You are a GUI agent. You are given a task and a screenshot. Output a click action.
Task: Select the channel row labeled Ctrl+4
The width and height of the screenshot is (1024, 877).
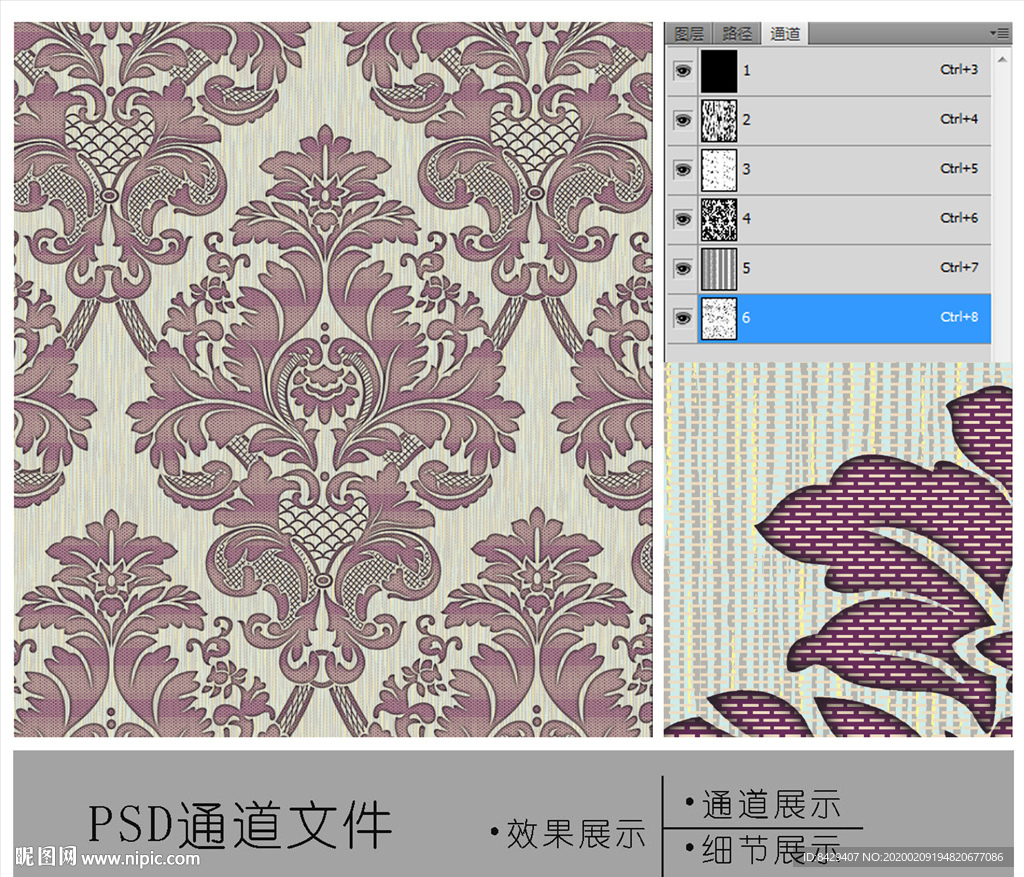pos(829,120)
